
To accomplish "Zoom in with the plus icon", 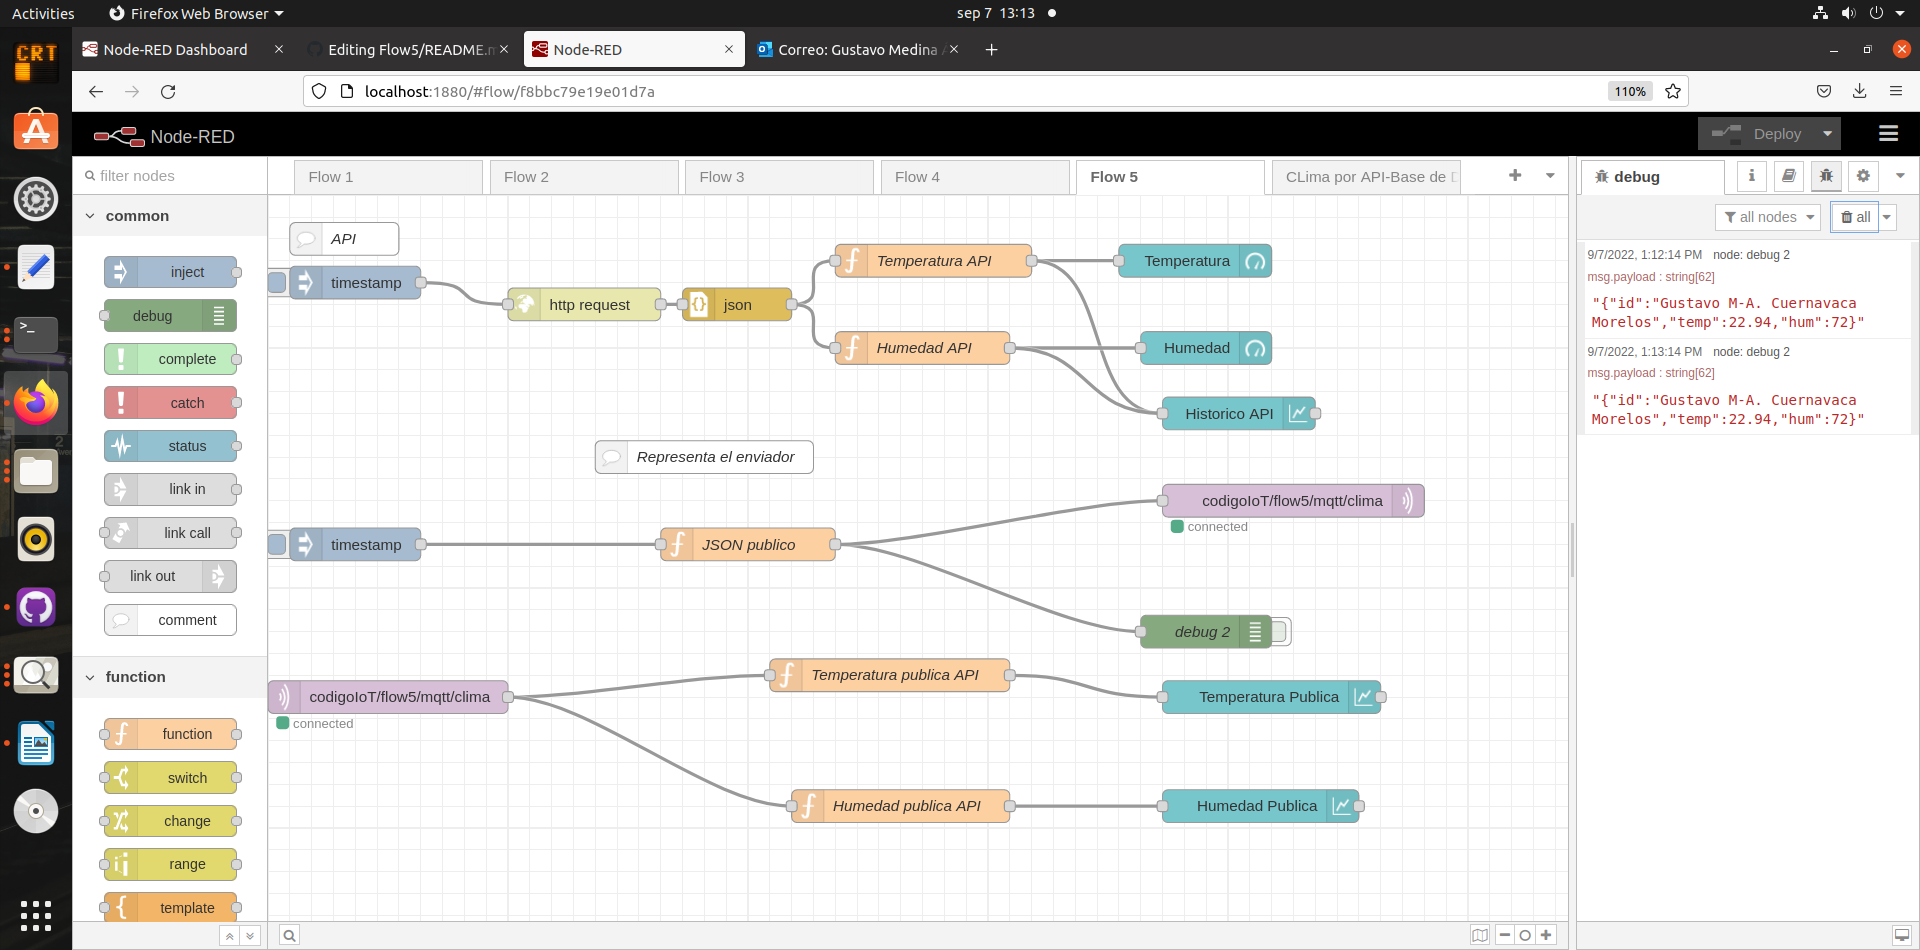I will pos(1546,935).
